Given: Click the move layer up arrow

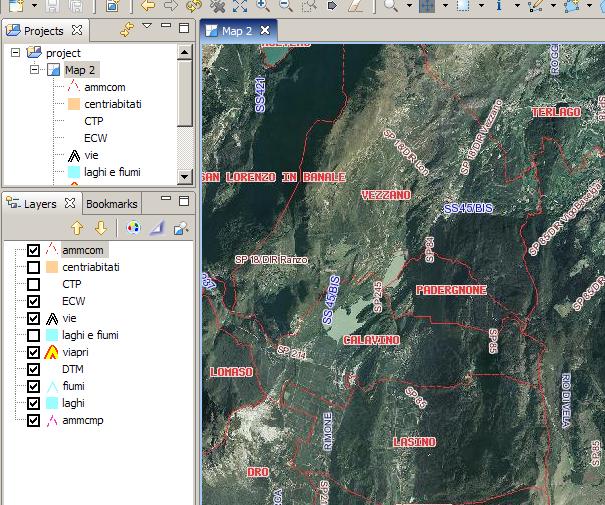Looking at the screenshot, I should [x=77, y=228].
